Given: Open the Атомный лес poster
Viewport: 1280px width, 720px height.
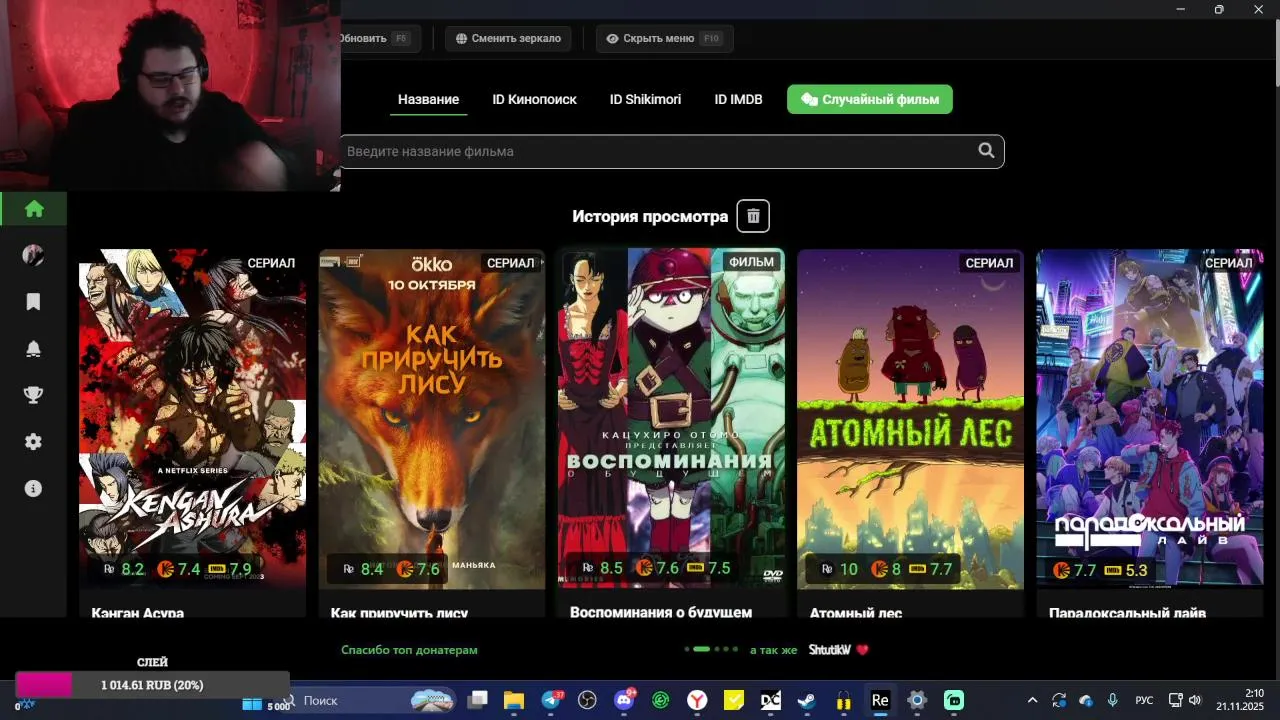Looking at the screenshot, I should [910, 419].
